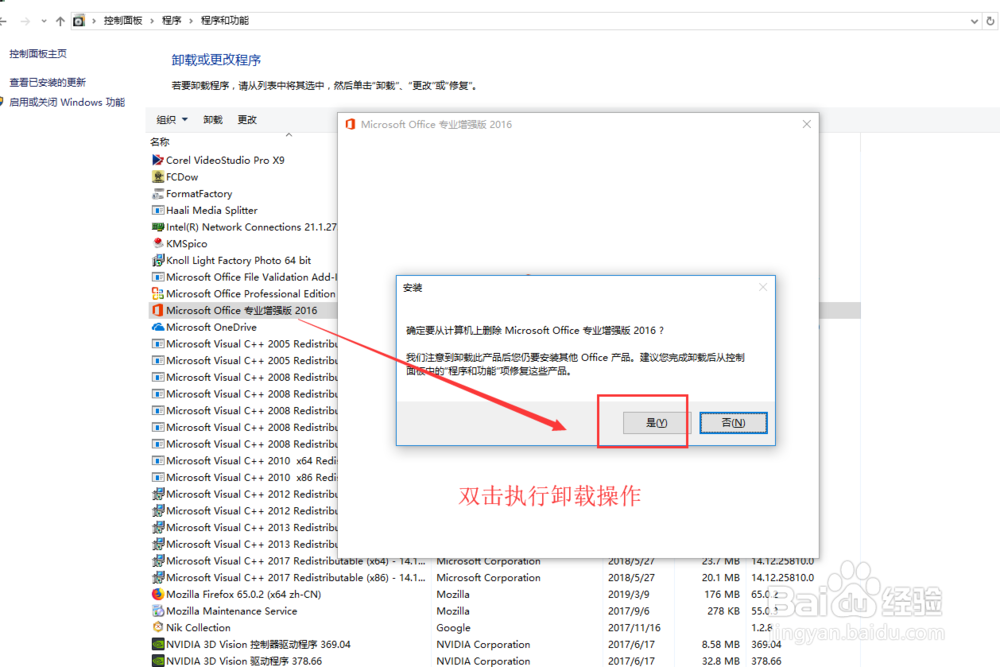1000x667 pixels.
Task: Confirm uninstall with 是(Y) button
Action: (x=656, y=423)
